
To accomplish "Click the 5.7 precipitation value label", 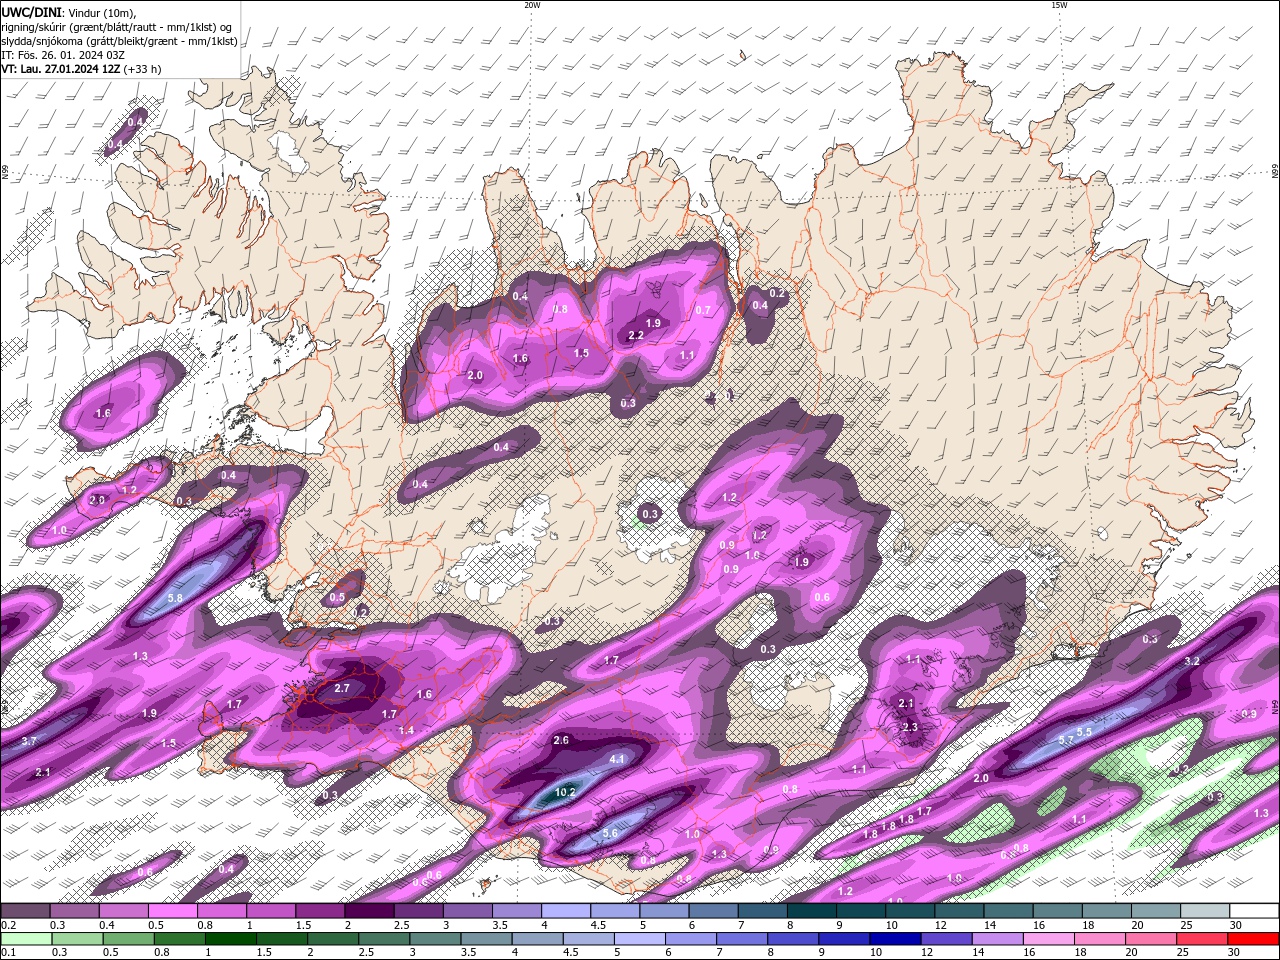I will [x=1066, y=739].
